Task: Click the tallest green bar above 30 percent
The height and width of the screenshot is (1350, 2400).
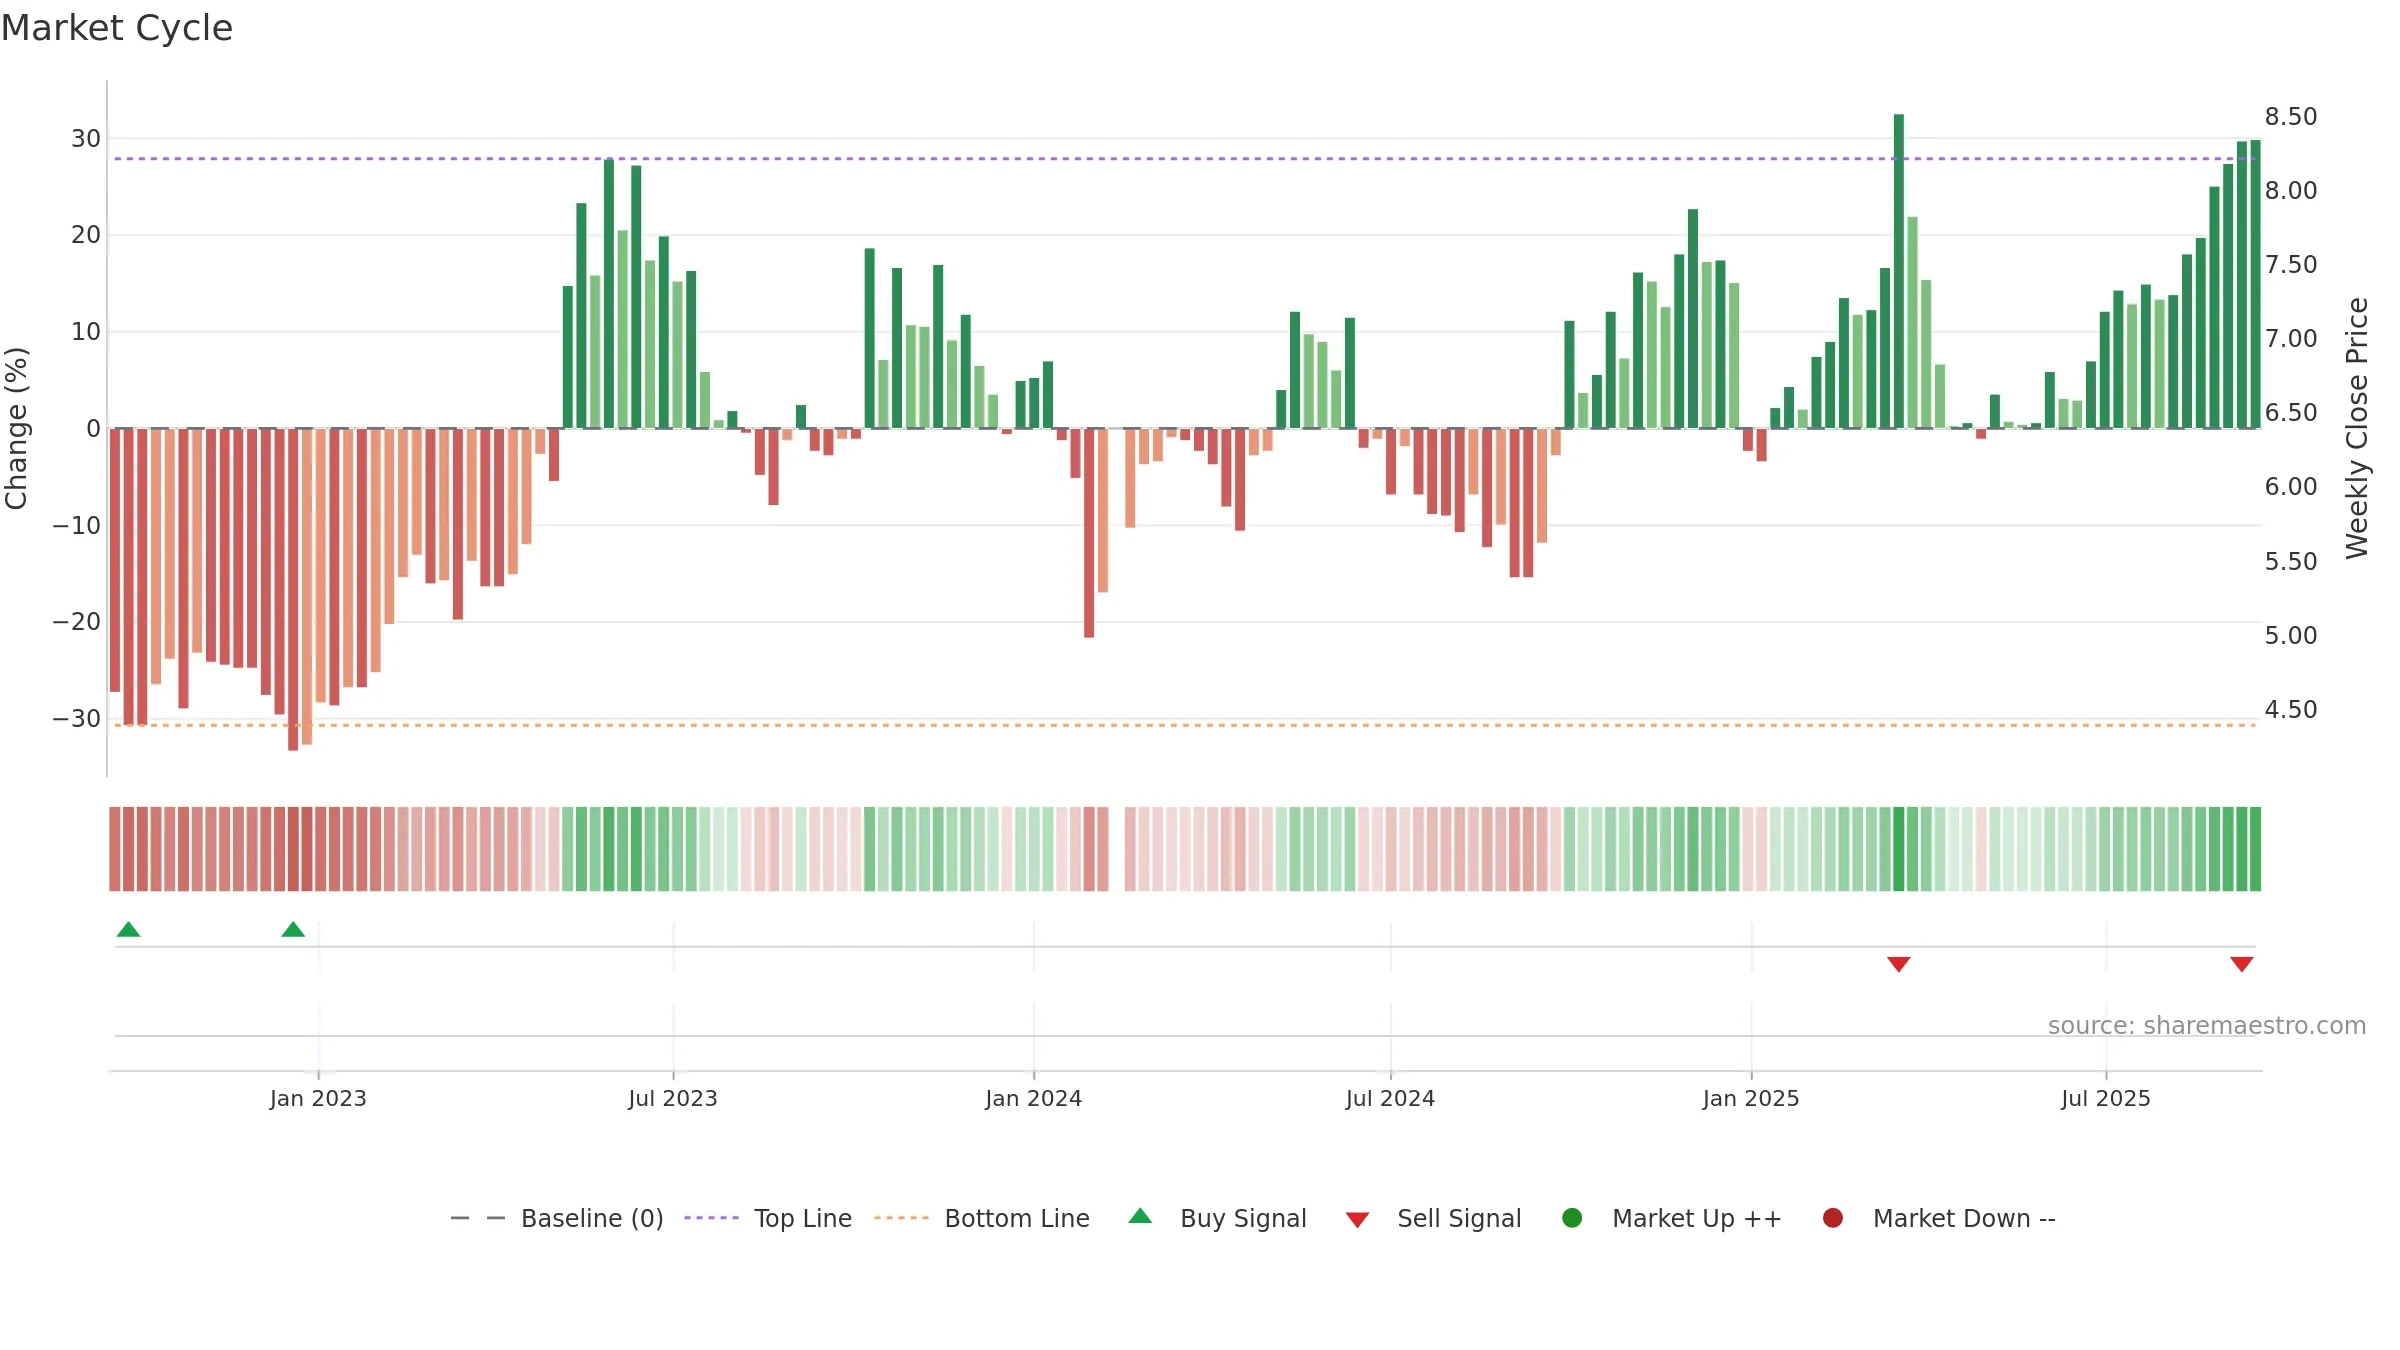Action: 1899,271
